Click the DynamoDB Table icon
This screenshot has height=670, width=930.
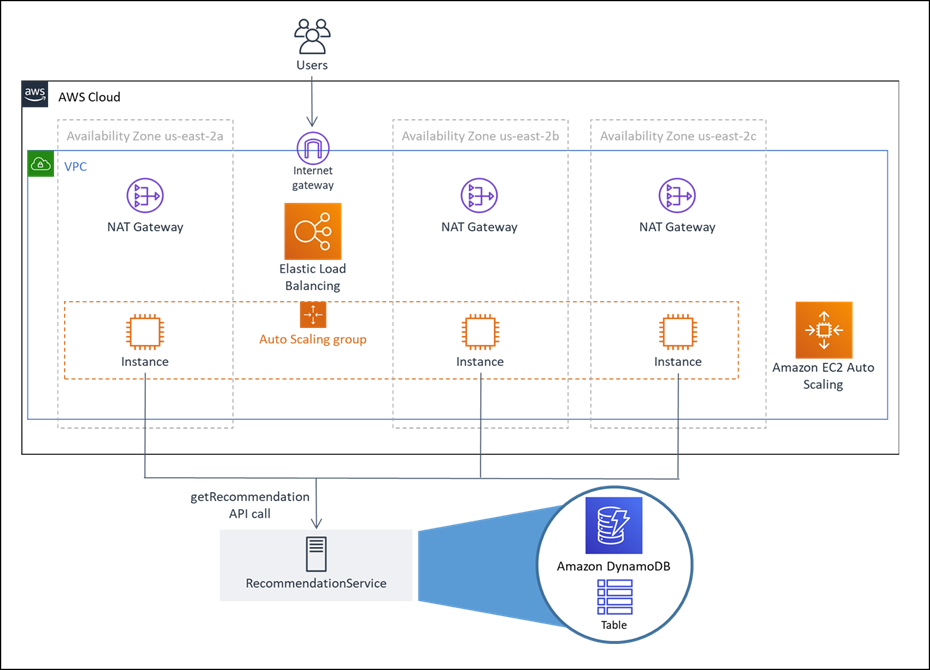coord(614,597)
